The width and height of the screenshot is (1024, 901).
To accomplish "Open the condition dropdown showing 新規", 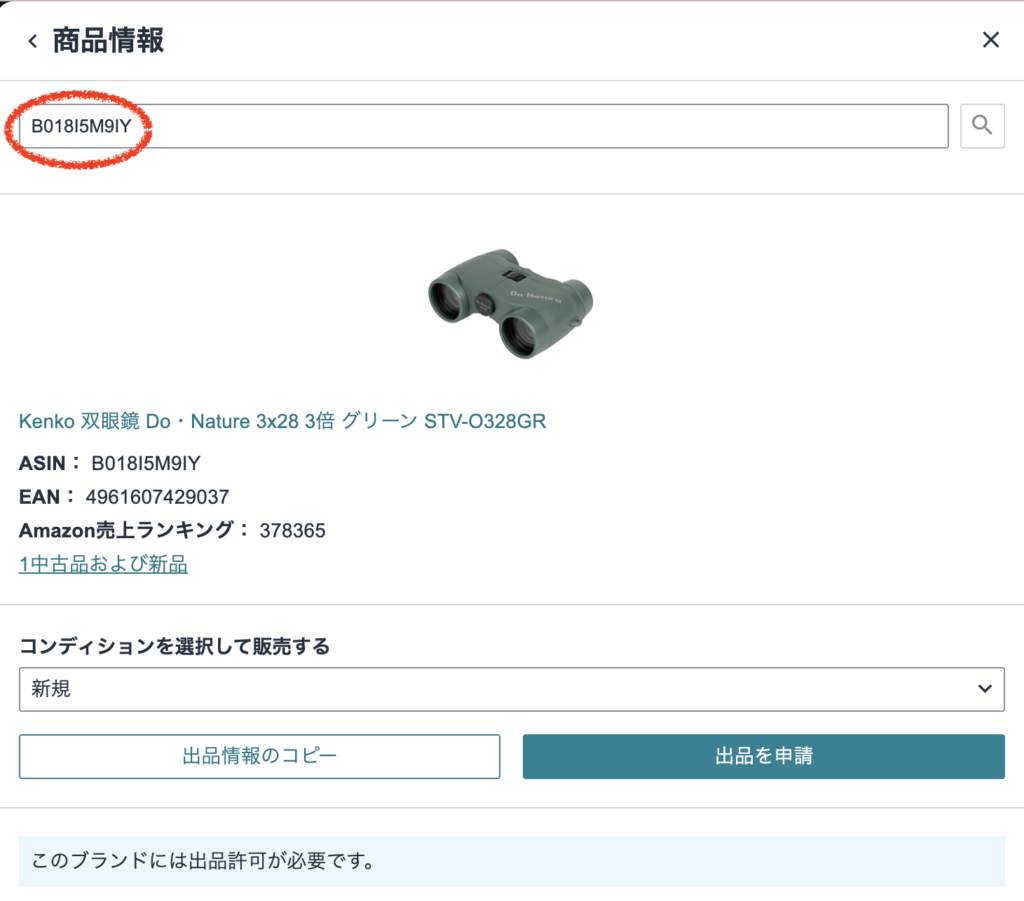I will [x=511, y=689].
